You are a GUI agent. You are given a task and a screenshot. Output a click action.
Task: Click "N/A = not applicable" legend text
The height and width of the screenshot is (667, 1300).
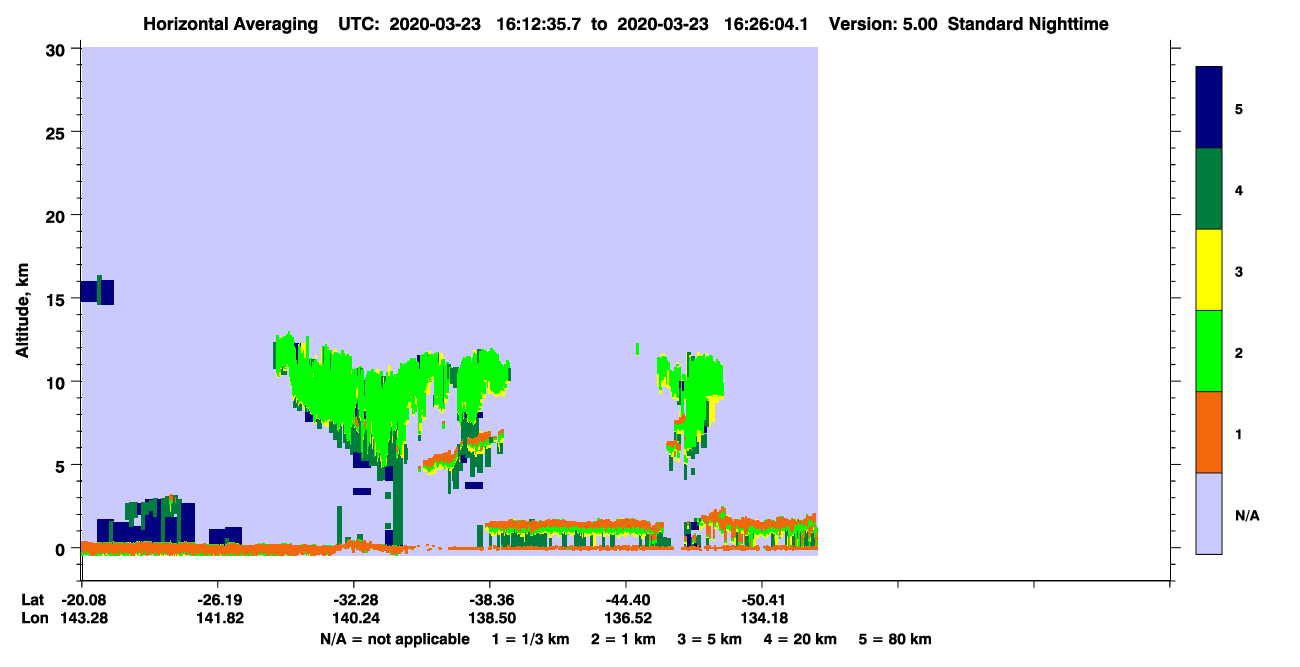point(394,639)
